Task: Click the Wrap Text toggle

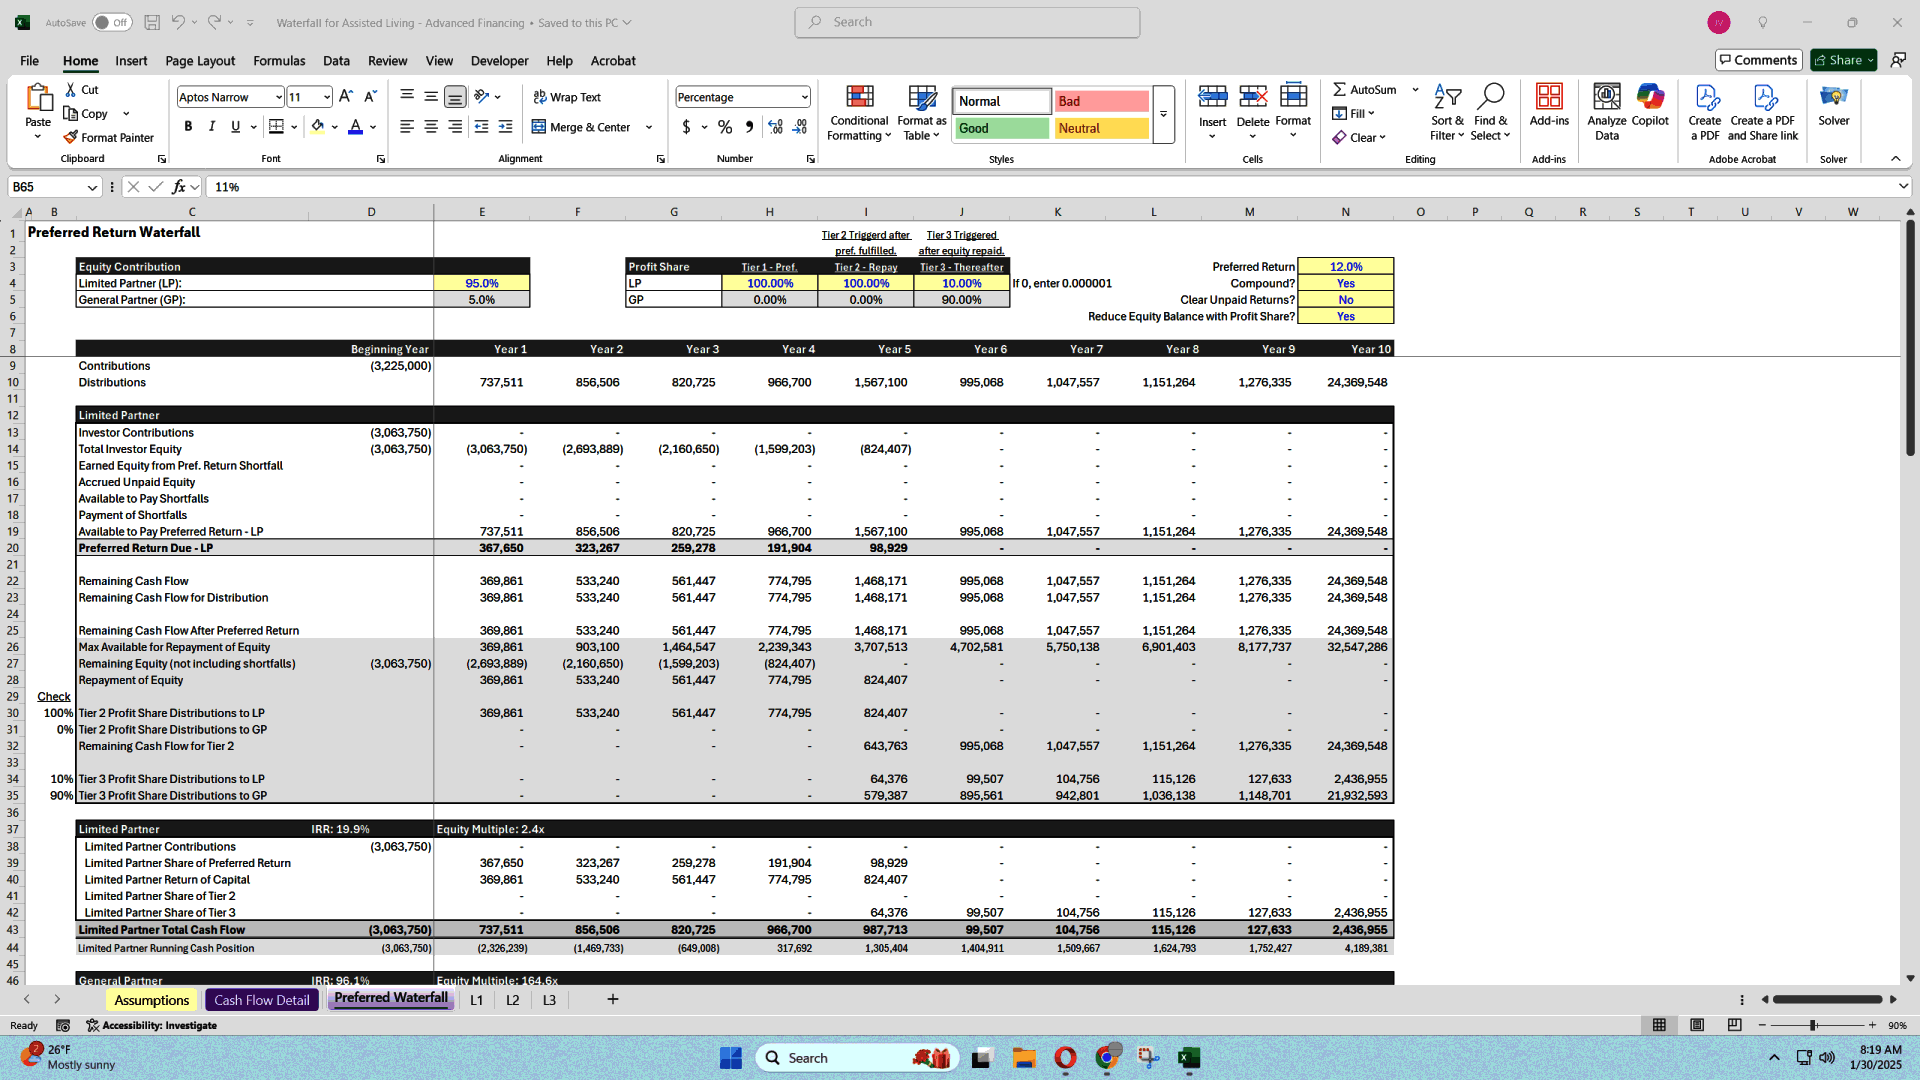Action: click(x=568, y=95)
